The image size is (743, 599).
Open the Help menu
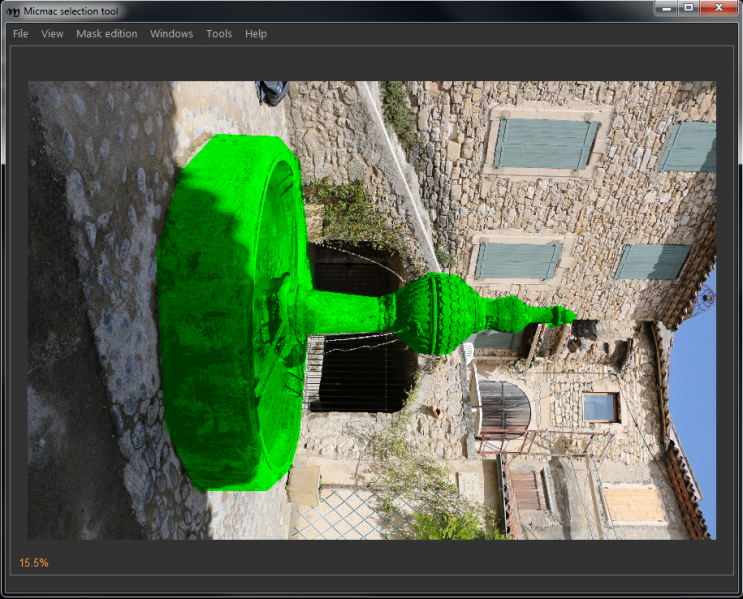256,34
